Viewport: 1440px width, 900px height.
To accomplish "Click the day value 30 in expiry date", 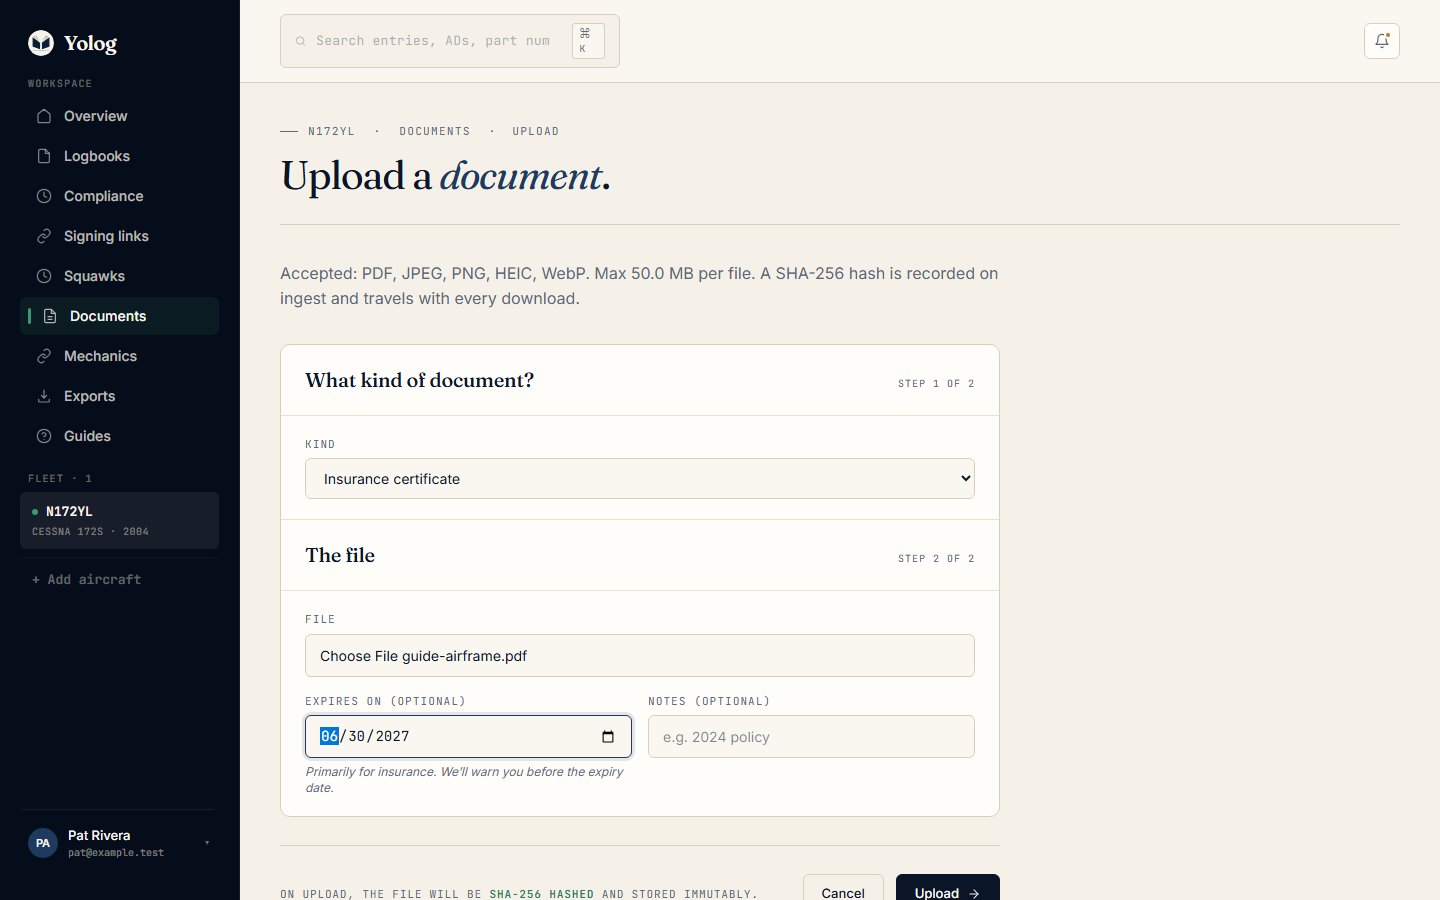I will click(356, 736).
